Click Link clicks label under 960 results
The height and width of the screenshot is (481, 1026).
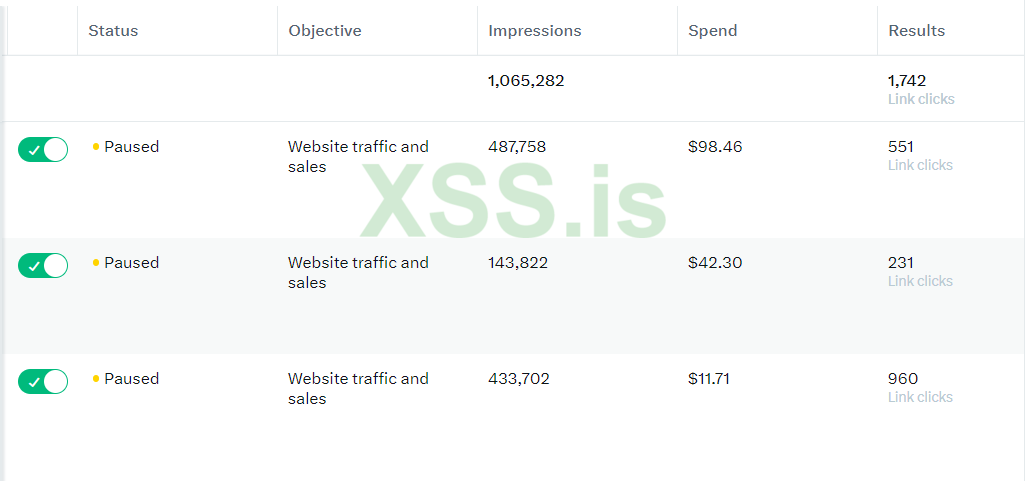pyautogui.click(x=921, y=397)
